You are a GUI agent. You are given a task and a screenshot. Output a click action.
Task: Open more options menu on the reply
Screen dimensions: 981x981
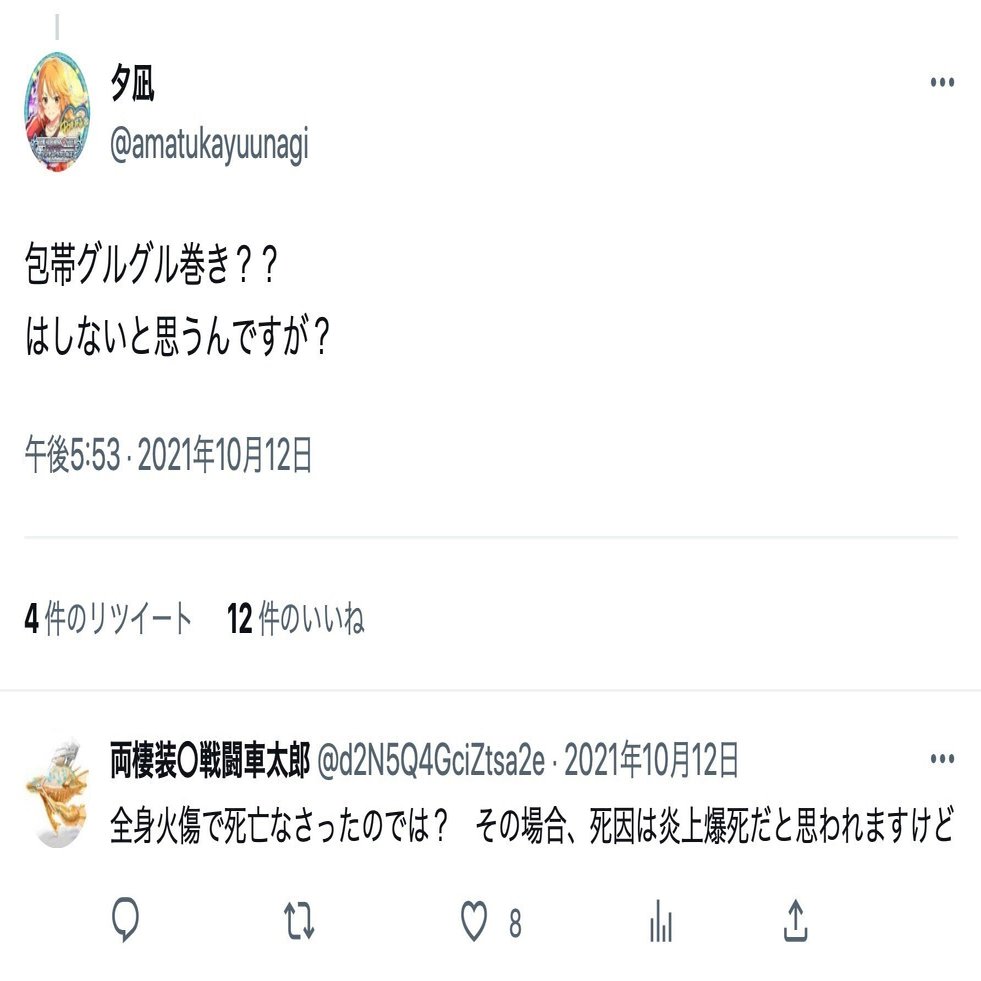click(x=942, y=759)
